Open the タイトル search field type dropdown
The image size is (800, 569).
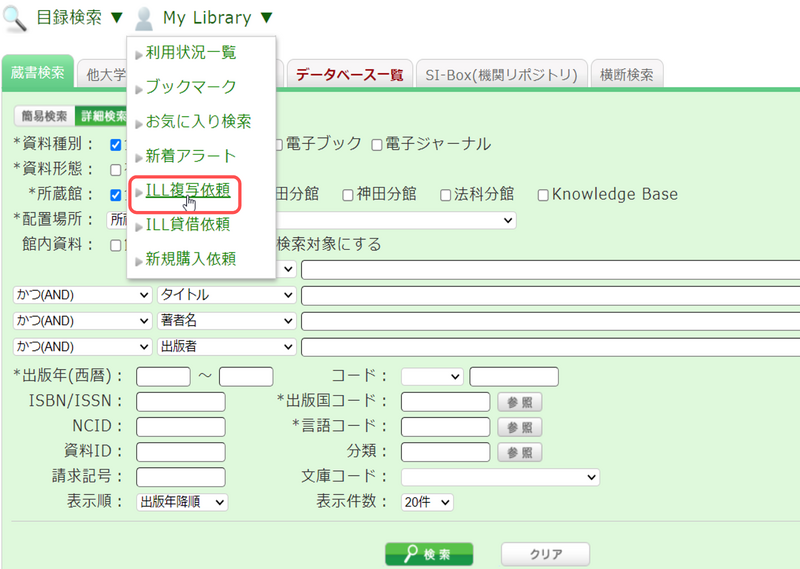227,296
